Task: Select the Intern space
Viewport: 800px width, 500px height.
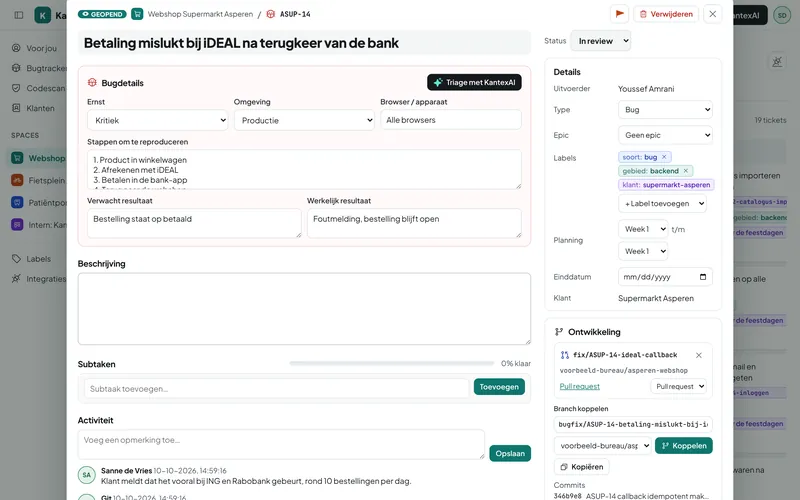Action: 38,224
